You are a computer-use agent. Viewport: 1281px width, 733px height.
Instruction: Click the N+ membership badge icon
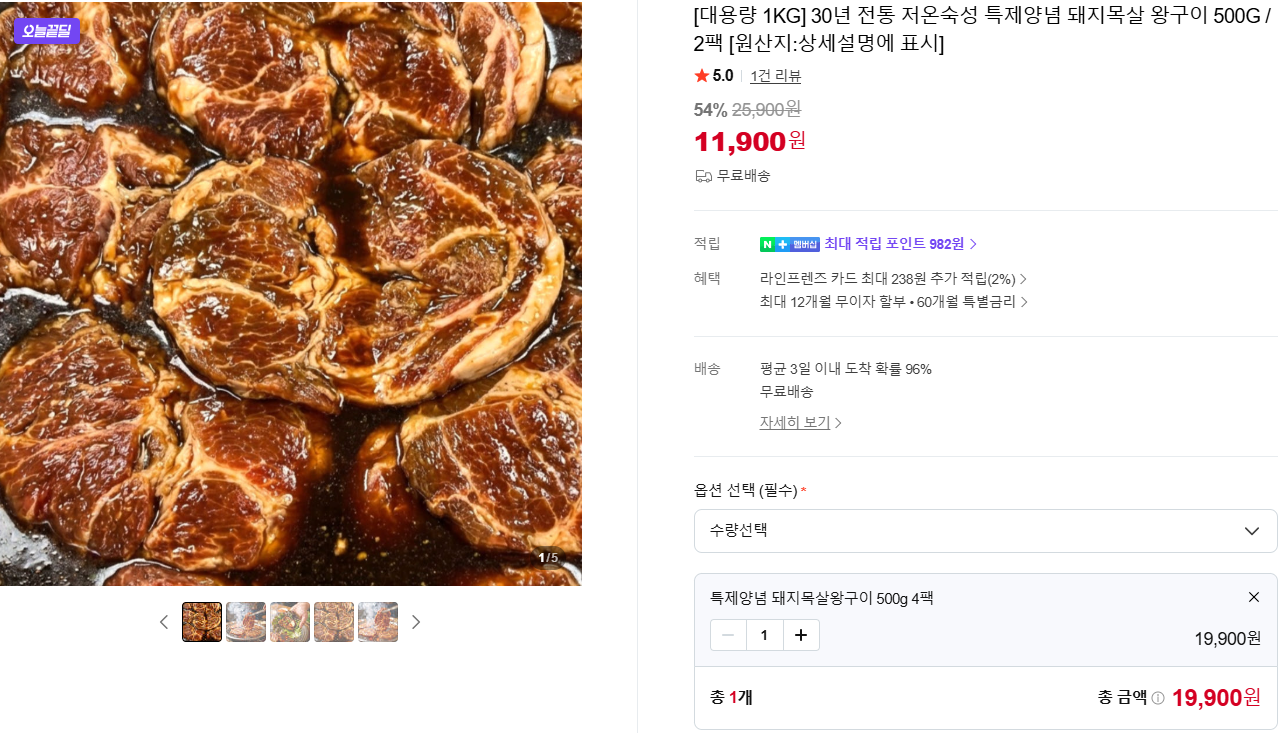tap(789, 244)
